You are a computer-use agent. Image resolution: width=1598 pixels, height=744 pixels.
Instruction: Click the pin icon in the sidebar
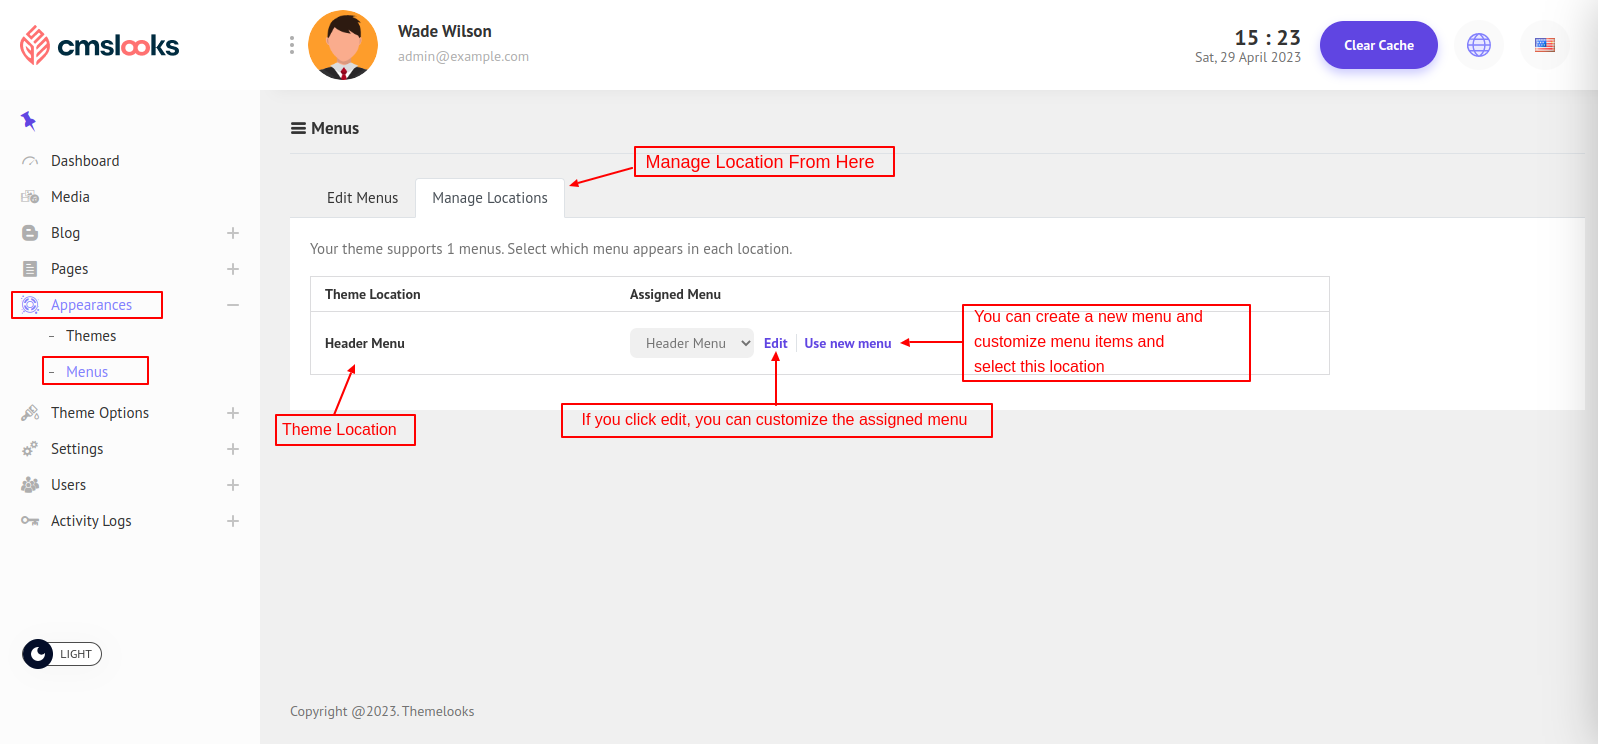coord(28,121)
